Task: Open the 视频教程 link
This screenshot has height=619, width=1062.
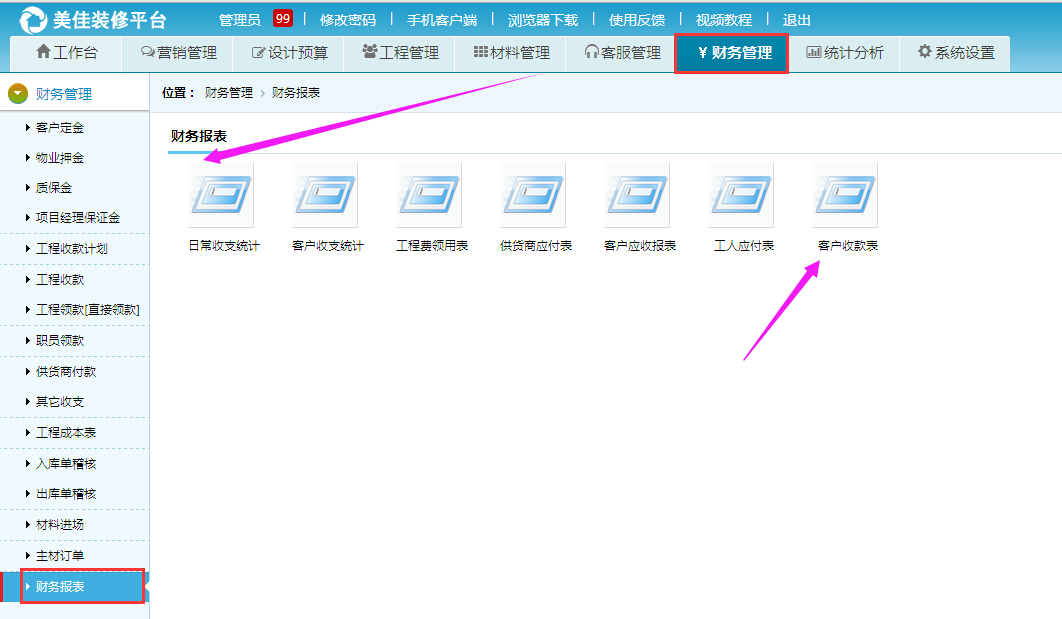Action: point(724,20)
